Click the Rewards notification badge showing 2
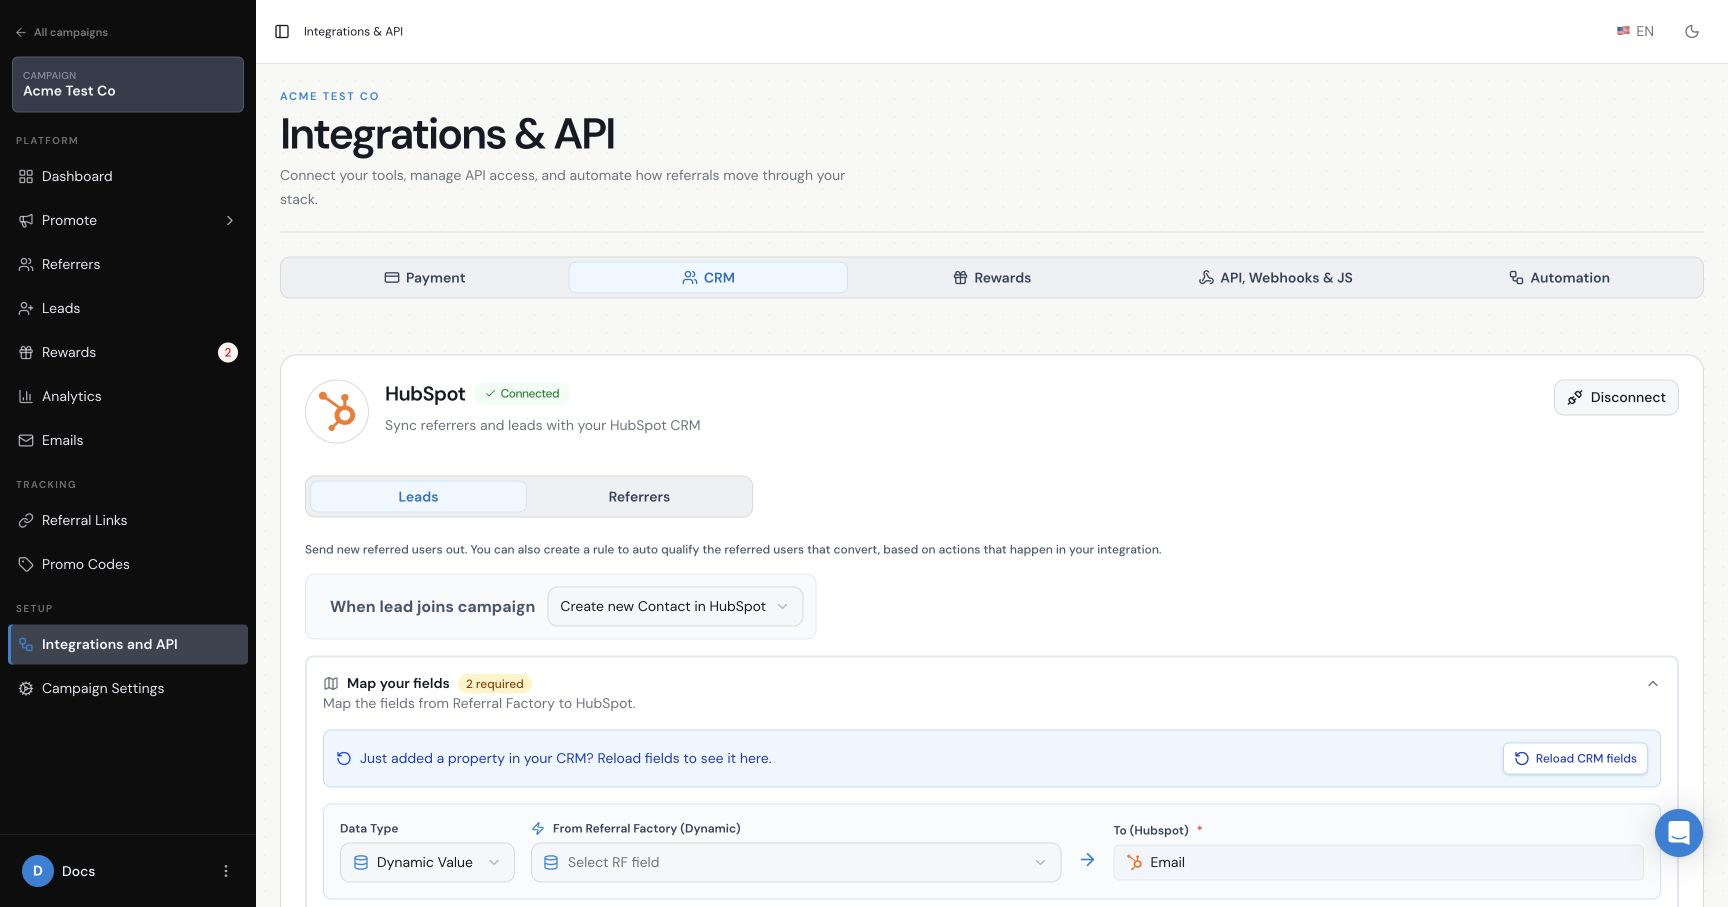 228,352
